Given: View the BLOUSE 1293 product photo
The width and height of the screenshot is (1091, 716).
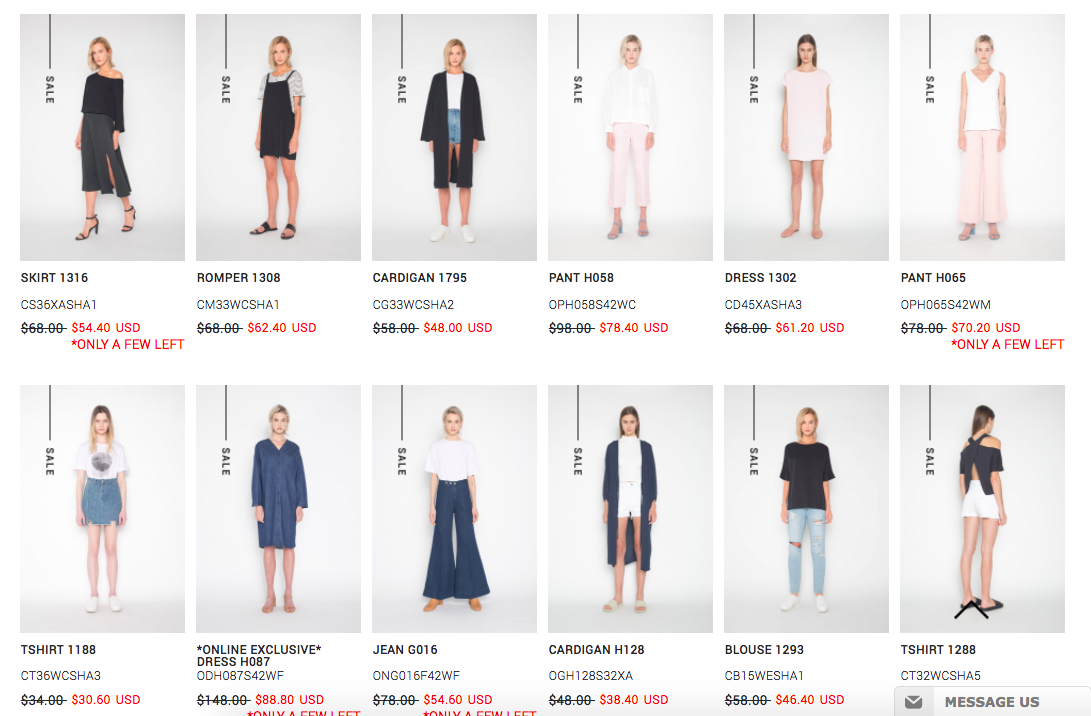Looking at the screenshot, I should pos(806,509).
